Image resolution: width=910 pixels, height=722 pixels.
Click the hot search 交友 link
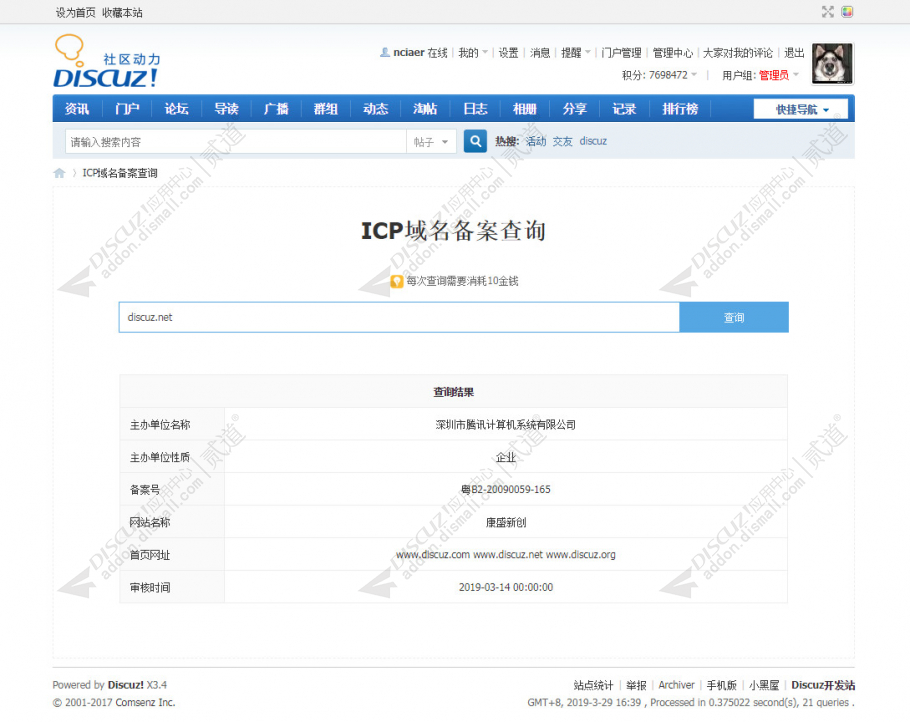(x=562, y=141)
